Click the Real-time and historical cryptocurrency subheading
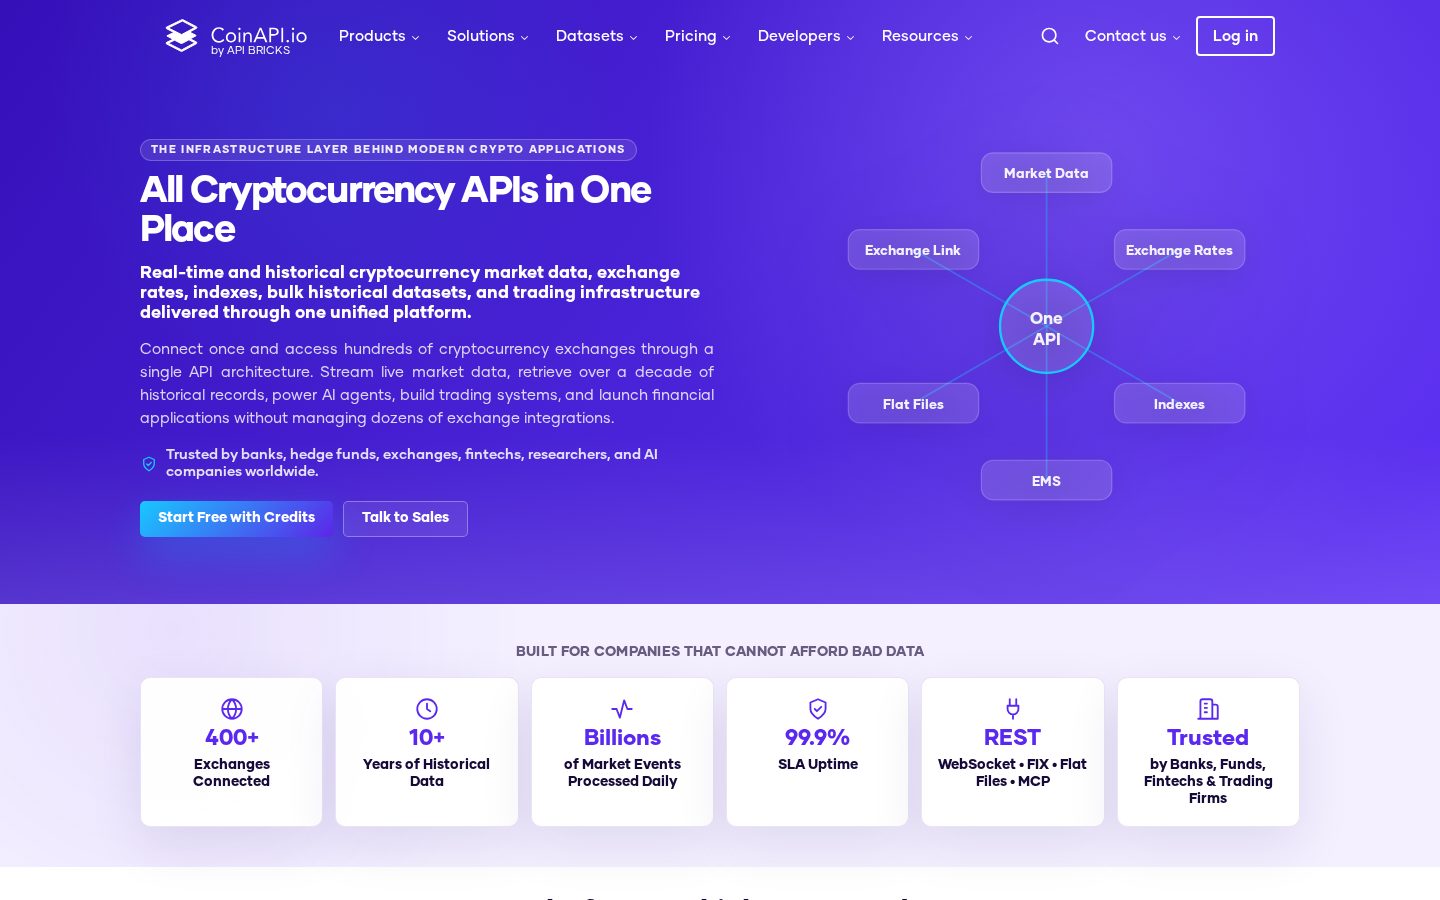Screen dimensions: 1440x900 [420, 292]
